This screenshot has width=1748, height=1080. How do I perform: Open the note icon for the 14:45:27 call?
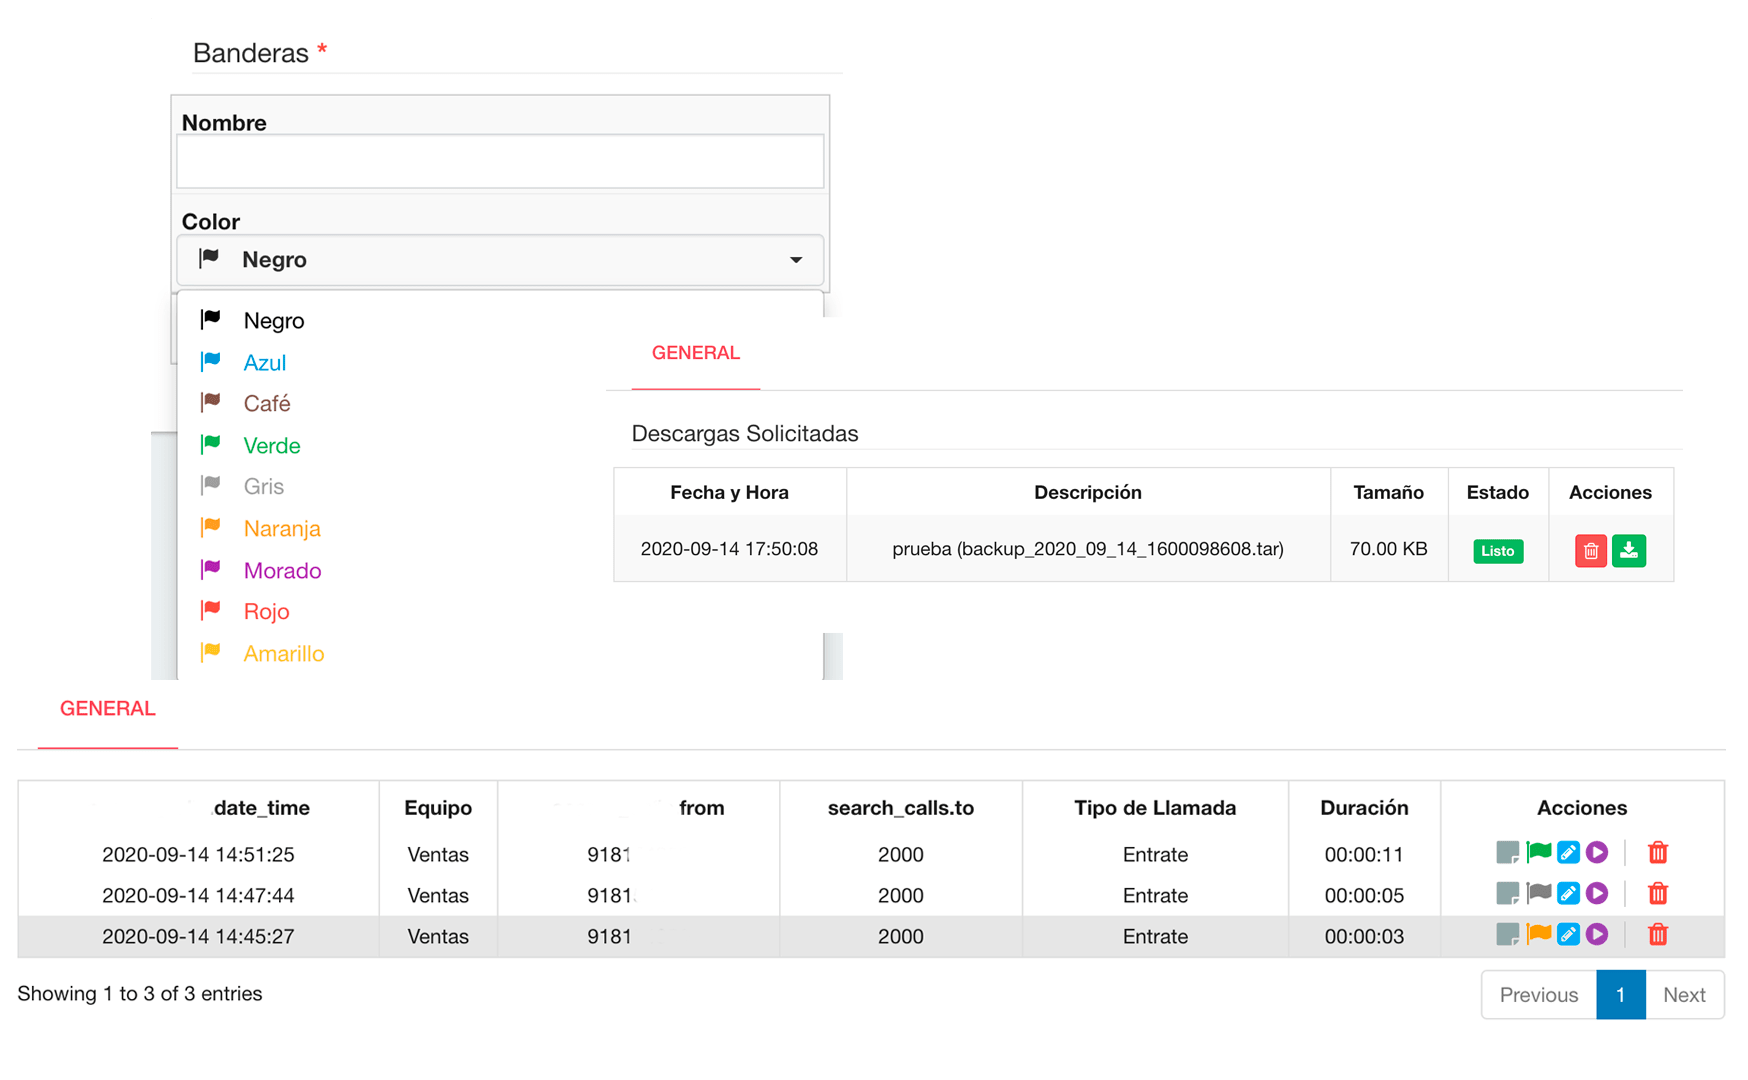(1507, 935)
